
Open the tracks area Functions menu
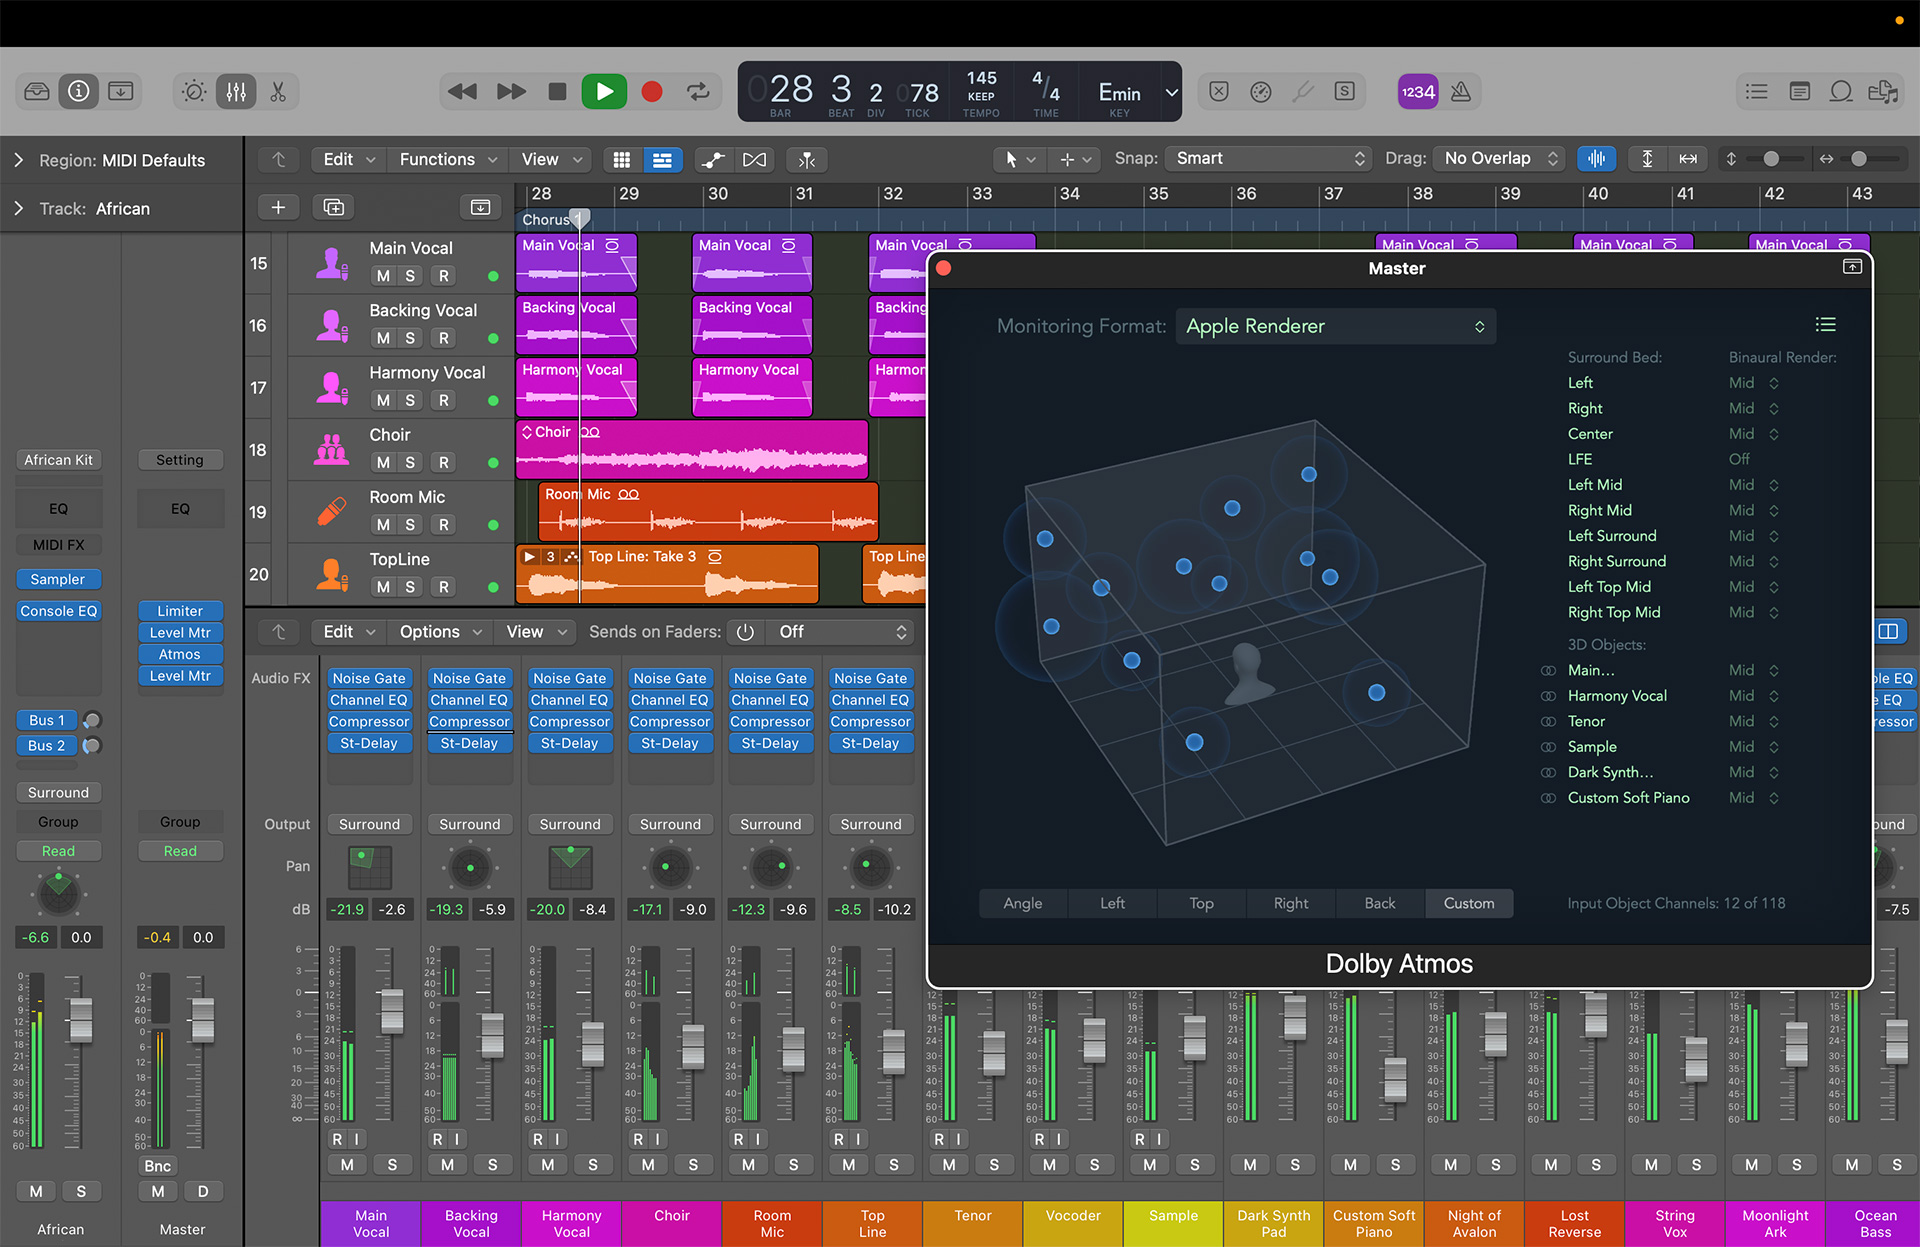pos(447,160)
